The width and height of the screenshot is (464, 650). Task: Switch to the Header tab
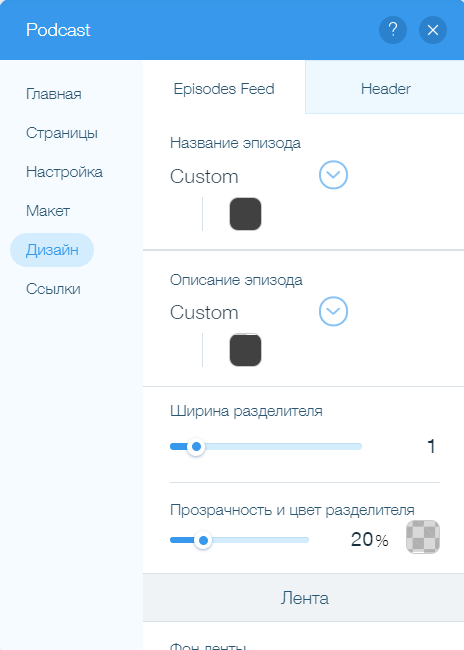pyautogui.click(x=385, y=89)
